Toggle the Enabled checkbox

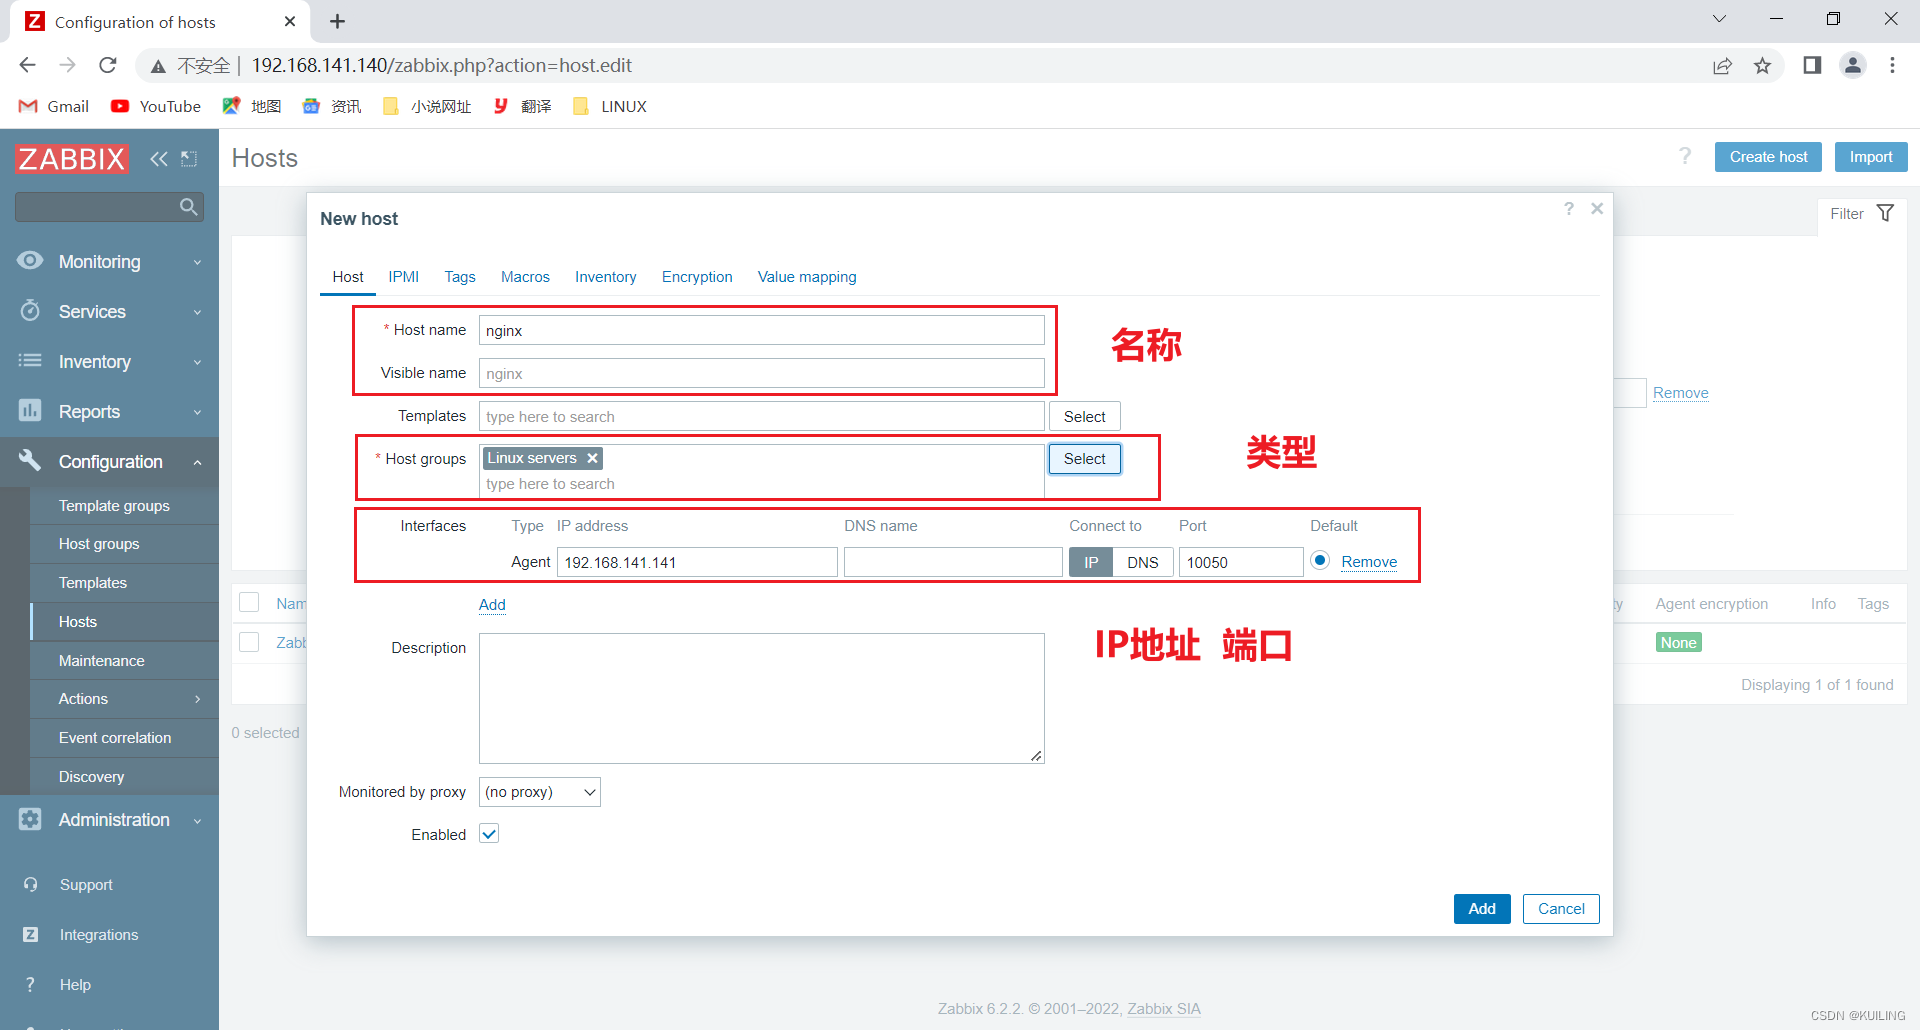[x=489, y=834]
